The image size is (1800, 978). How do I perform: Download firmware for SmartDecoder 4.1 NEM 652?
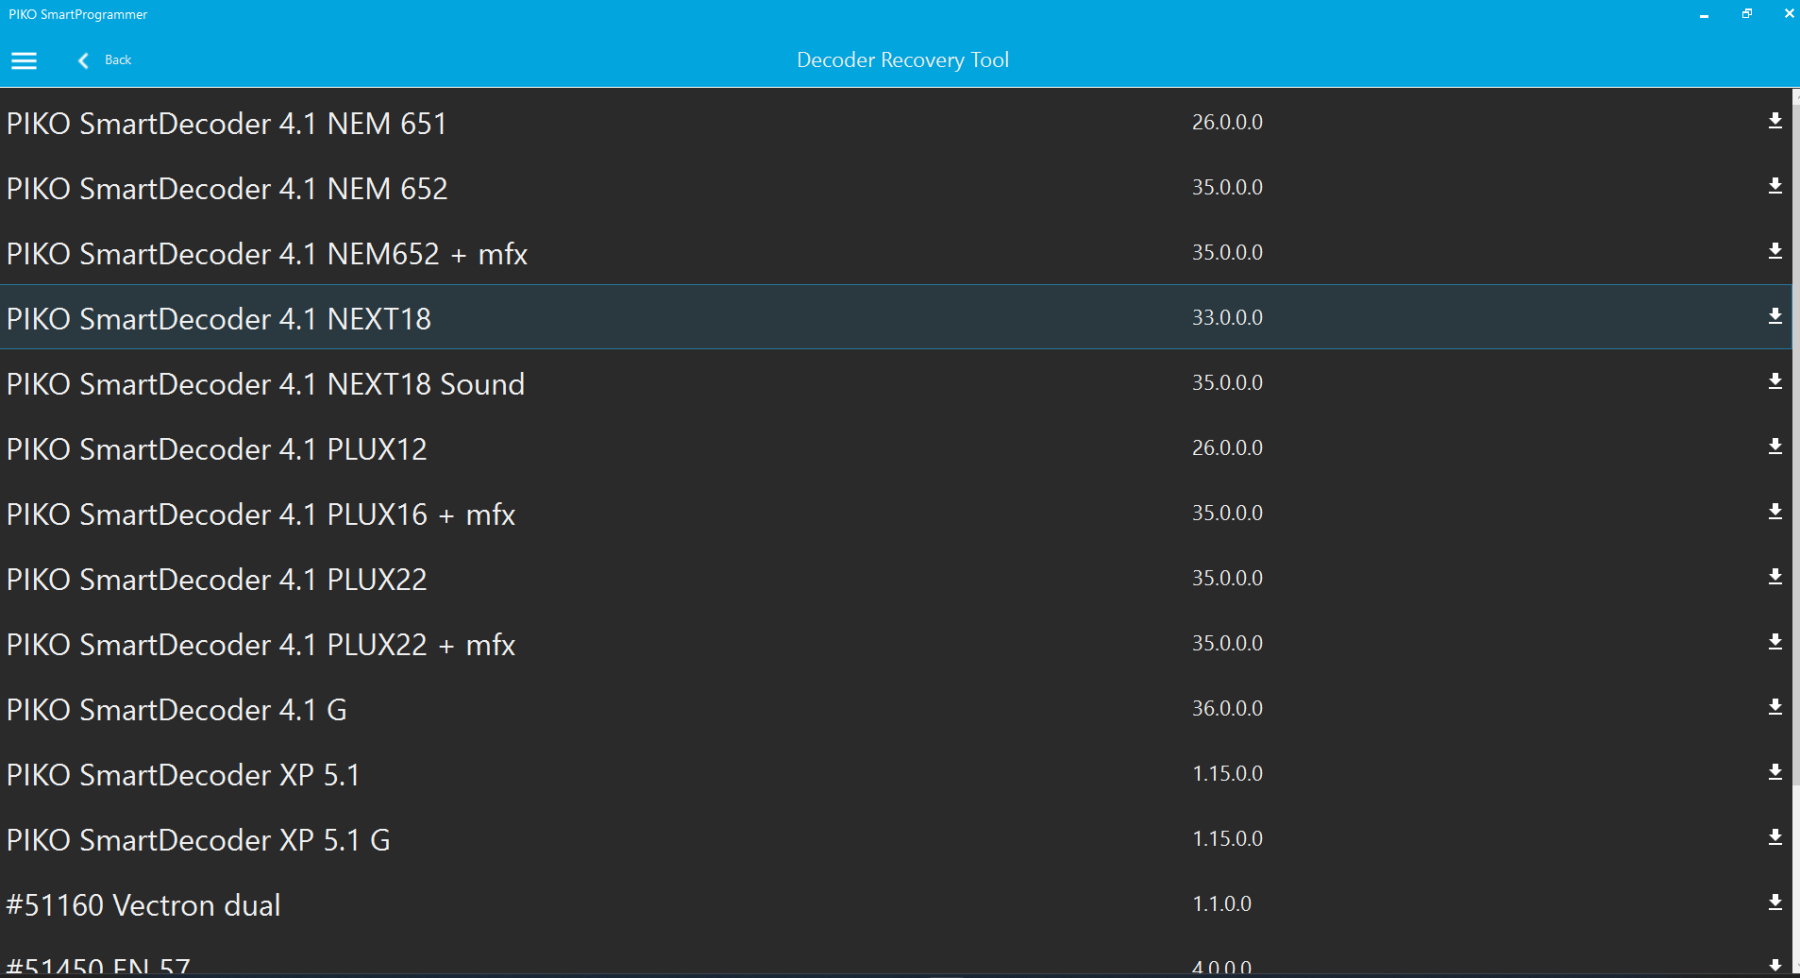[1775, 186]
